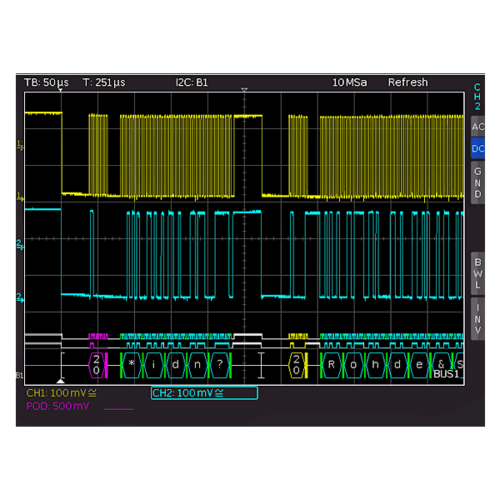Viewport: 500px width, 500px height.
Task: Select the CH1: 100mV channel label
Action: 62,393
